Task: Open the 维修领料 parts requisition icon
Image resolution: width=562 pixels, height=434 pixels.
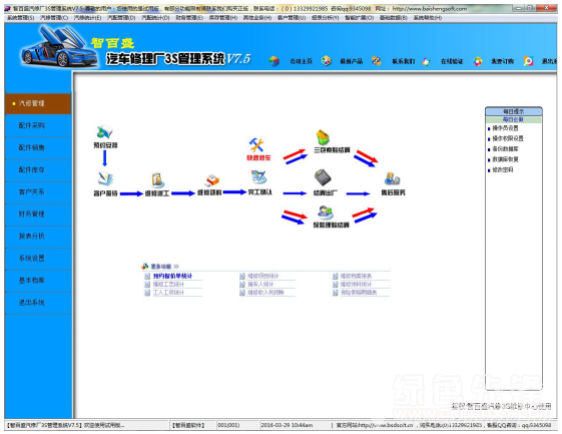Action: tap(212, 180)
